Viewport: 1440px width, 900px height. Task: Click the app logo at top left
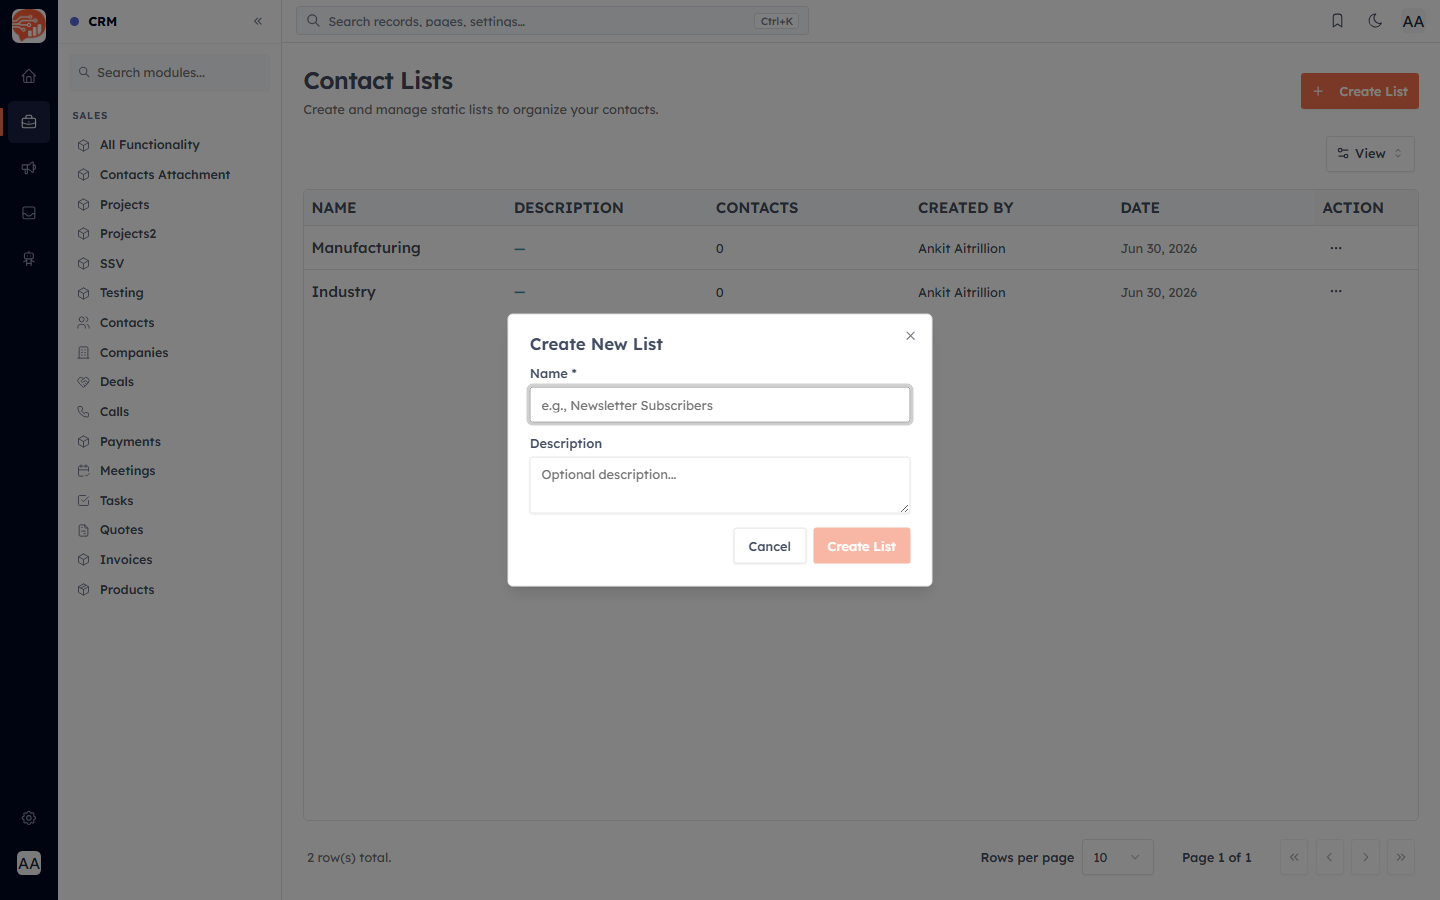pyautogui.click(x=29, y=26)
